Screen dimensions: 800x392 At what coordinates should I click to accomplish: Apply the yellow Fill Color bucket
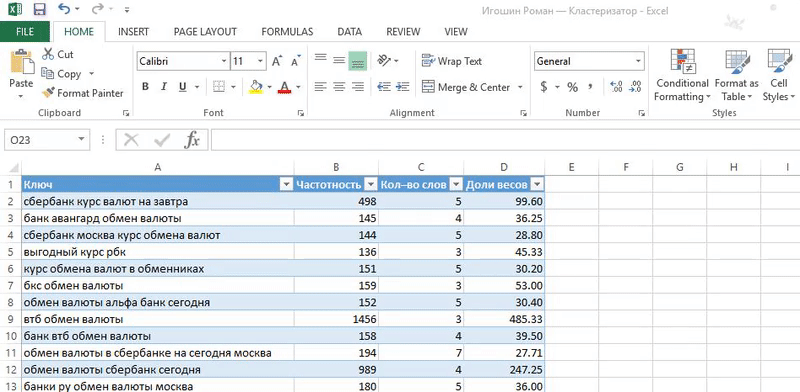tap(256, 87)
